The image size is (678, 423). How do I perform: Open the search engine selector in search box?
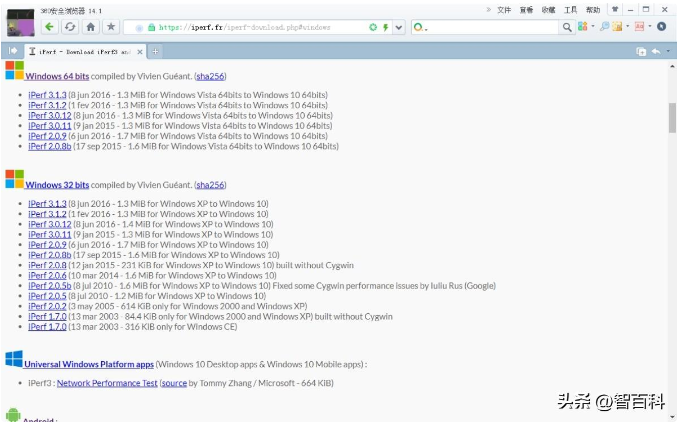coord(420,27)
